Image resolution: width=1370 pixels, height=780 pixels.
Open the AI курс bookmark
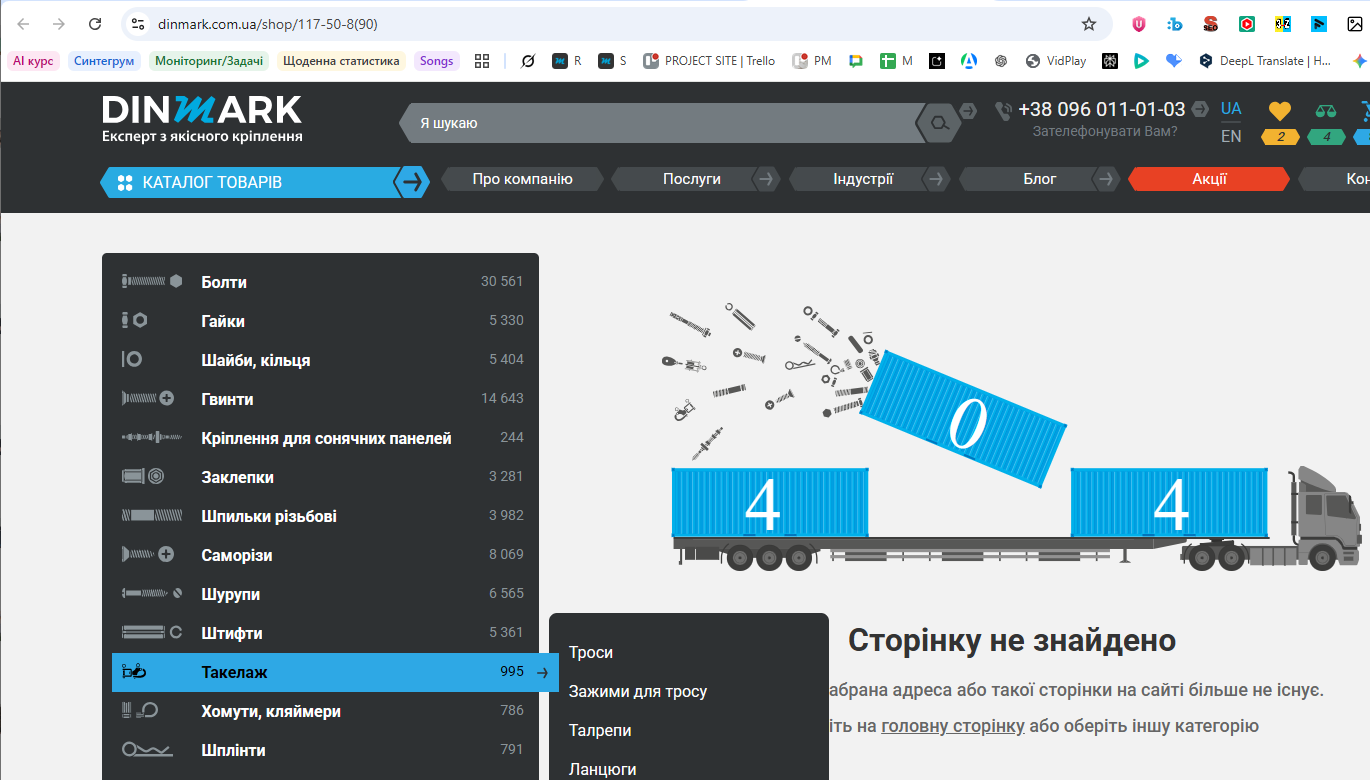click(33, 61)
